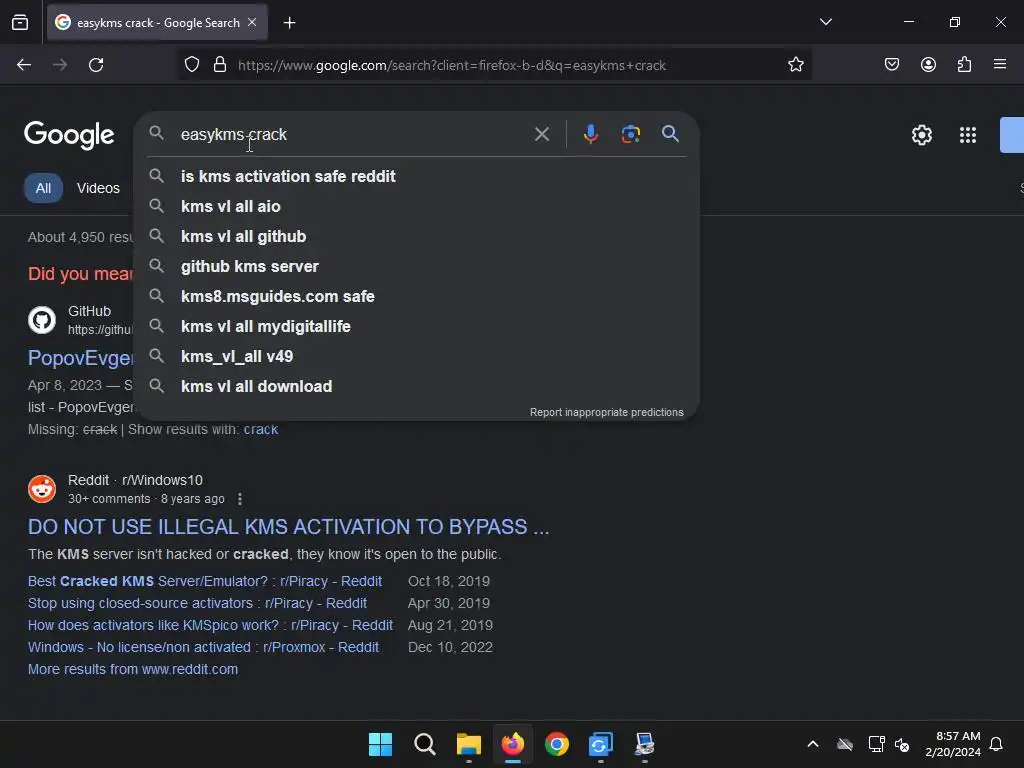This screenshot has width=1024, height=768.
Task: Launch Google Chrome from taskbar
Action: (556, 744)
